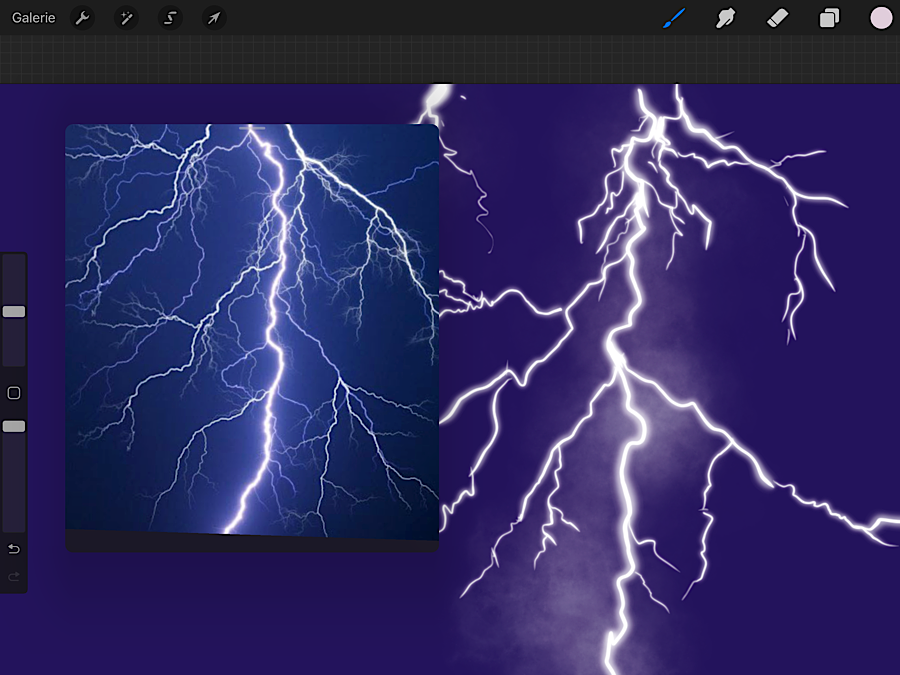Open the Layers panel
The image size is (900, 675).
coord(829,18)
